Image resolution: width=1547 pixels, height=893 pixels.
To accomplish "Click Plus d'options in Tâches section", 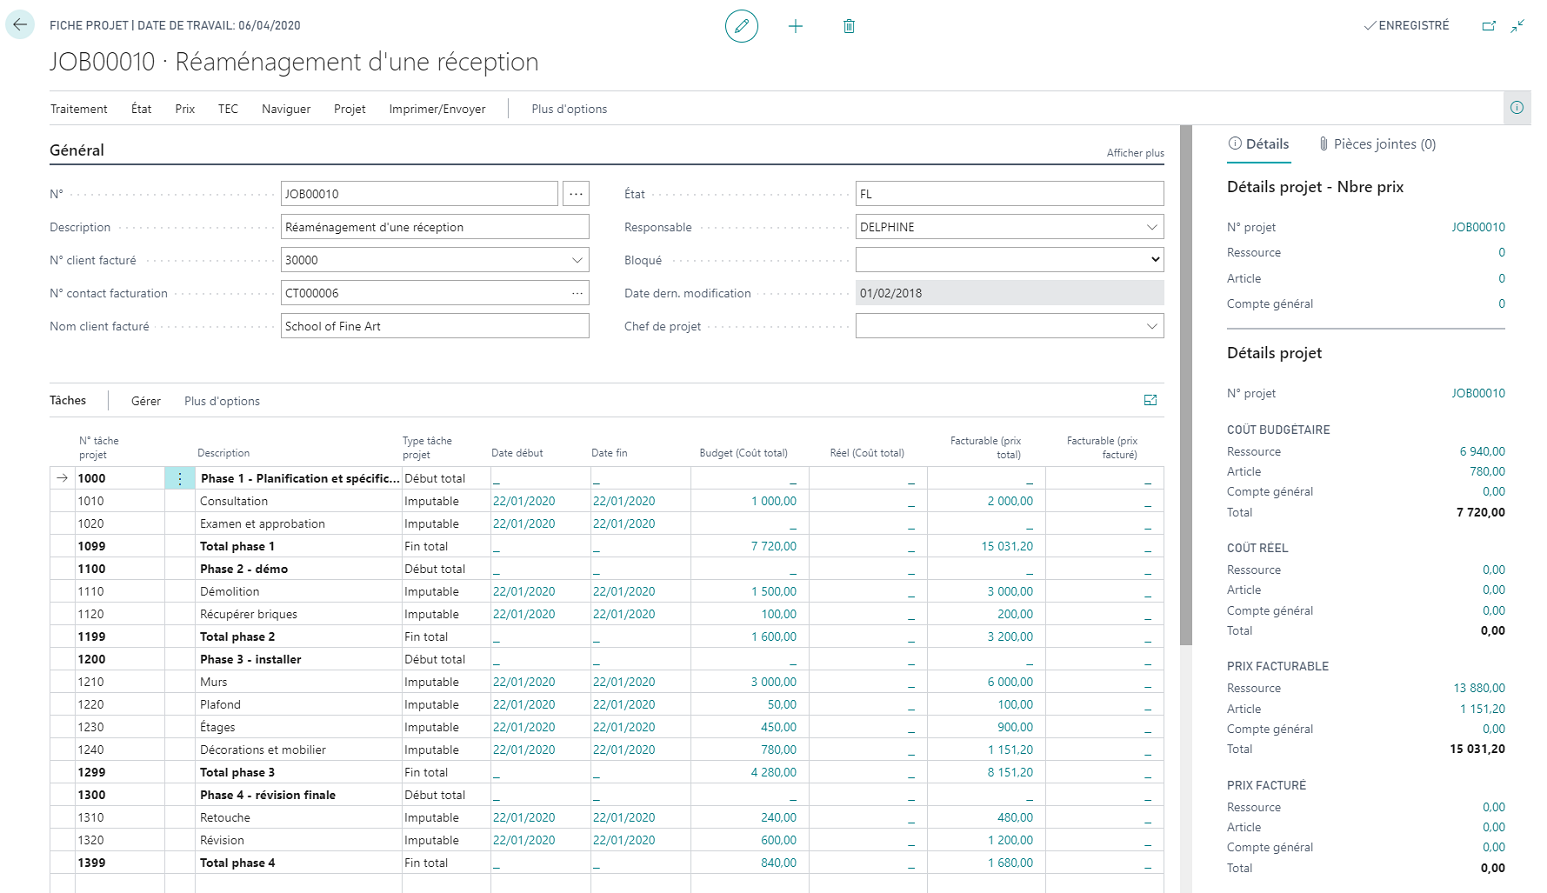I will 222,401.
